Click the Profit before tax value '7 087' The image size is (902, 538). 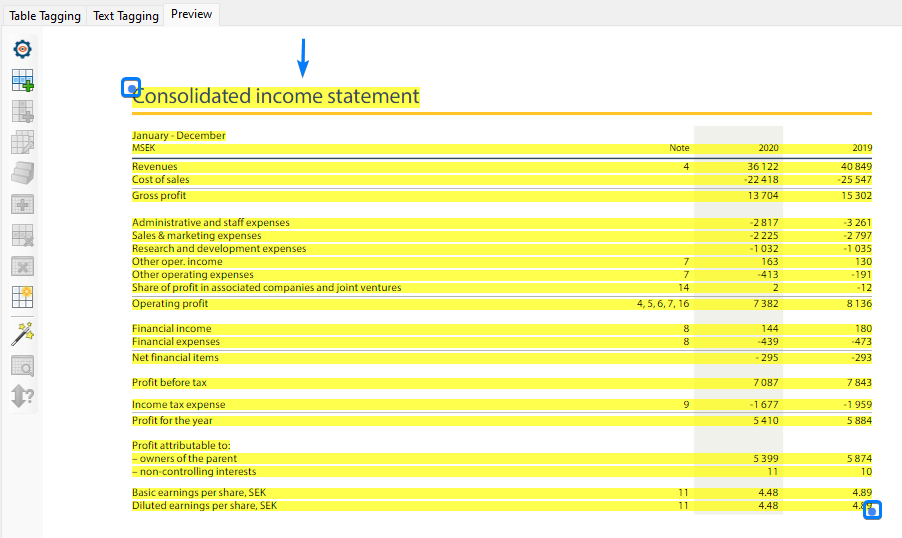(x=766, y=383)
